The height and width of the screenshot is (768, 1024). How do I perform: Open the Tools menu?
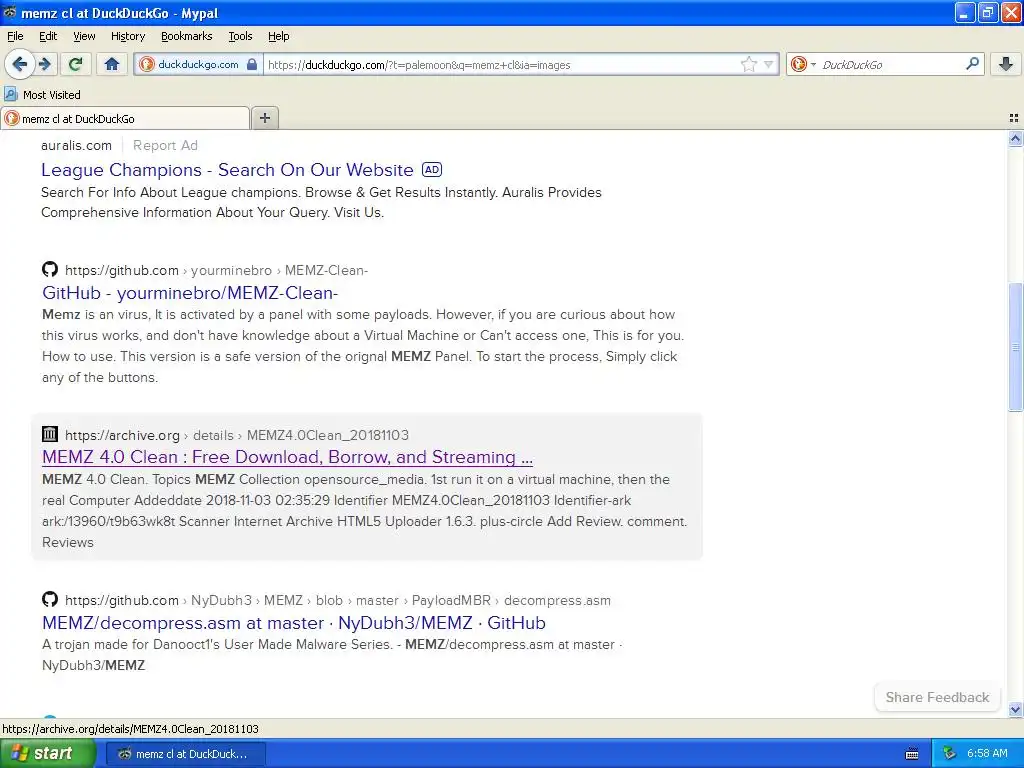(240, 37)
